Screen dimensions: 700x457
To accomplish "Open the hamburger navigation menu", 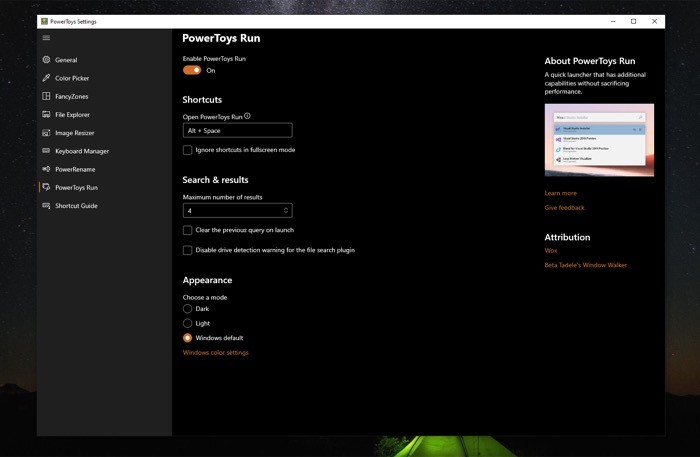I will (x=46, y=37).
